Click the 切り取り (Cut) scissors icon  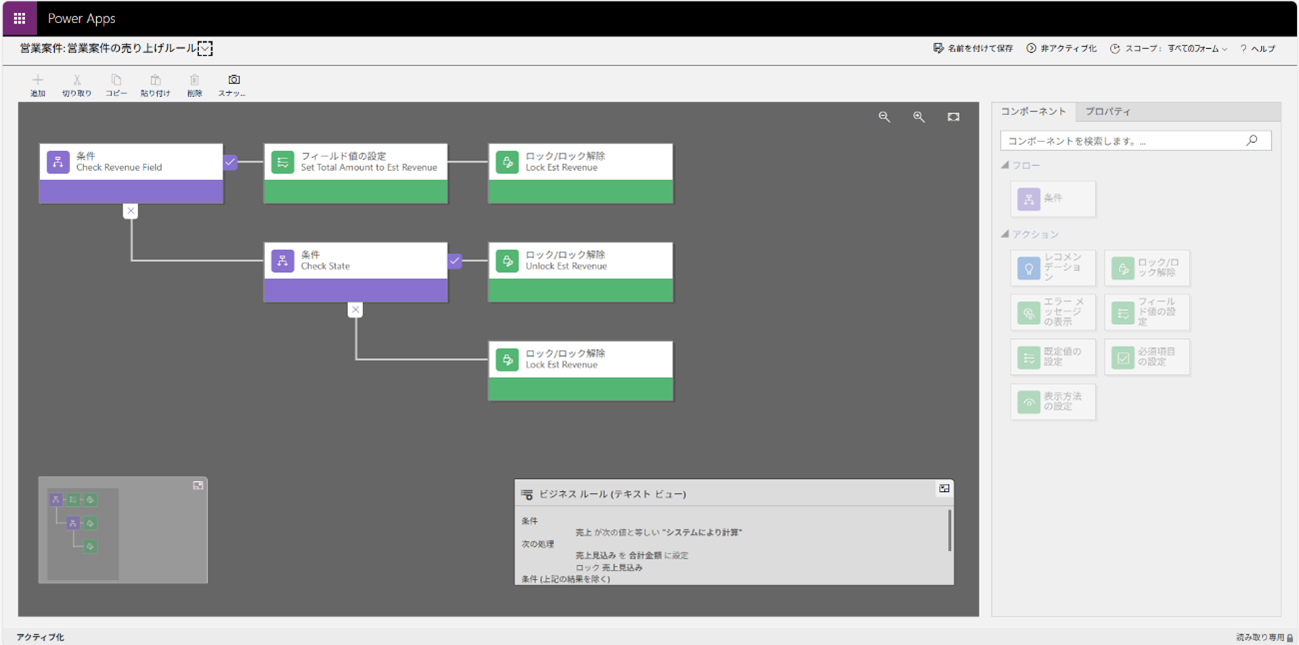[x=77, y=80]
